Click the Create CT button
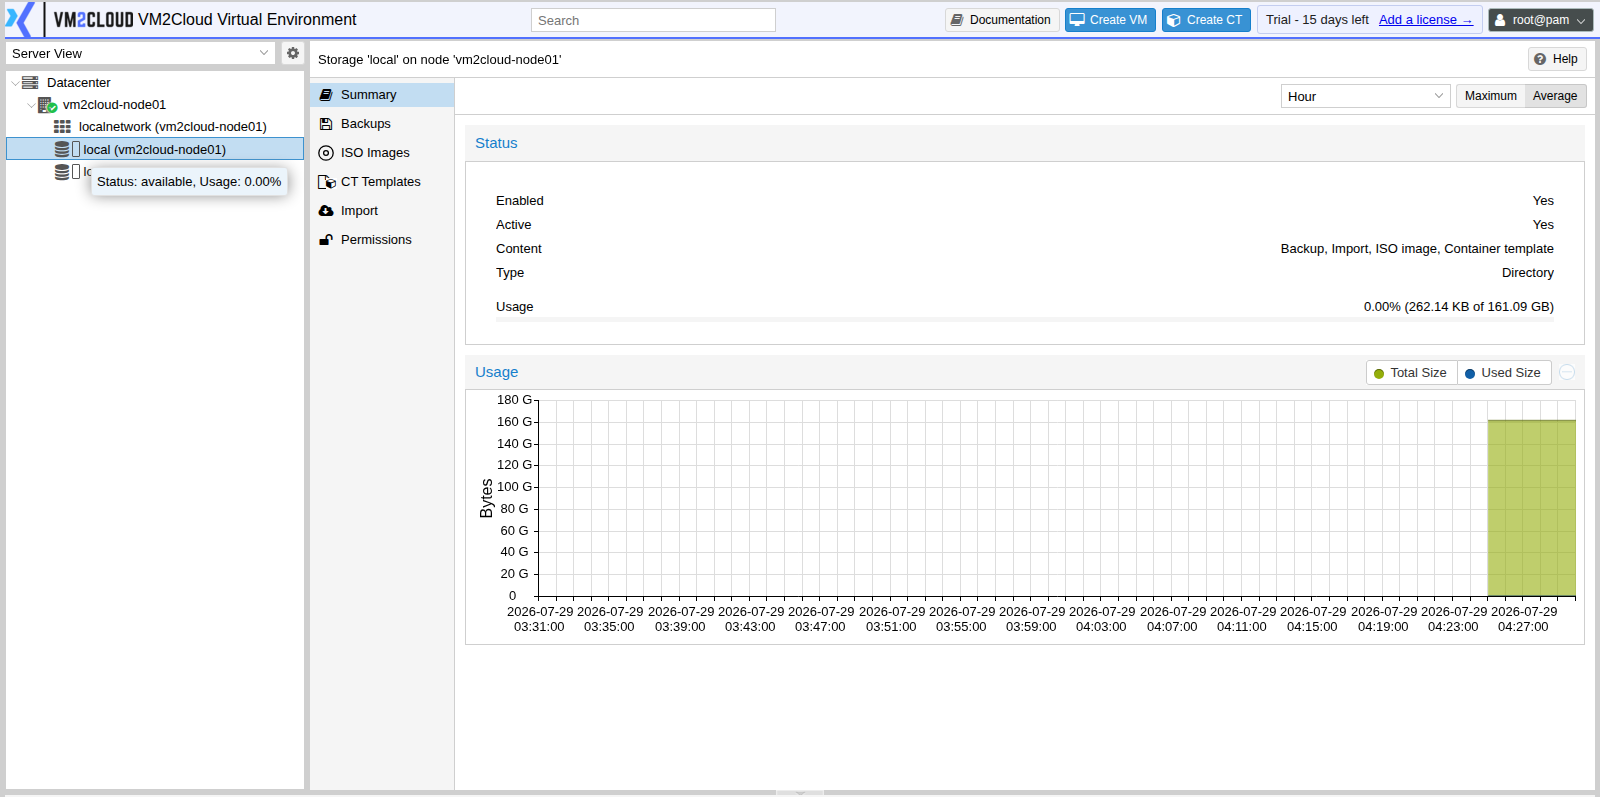The width and height of the screenshot is (1600, 797). tap(1206, 20)
